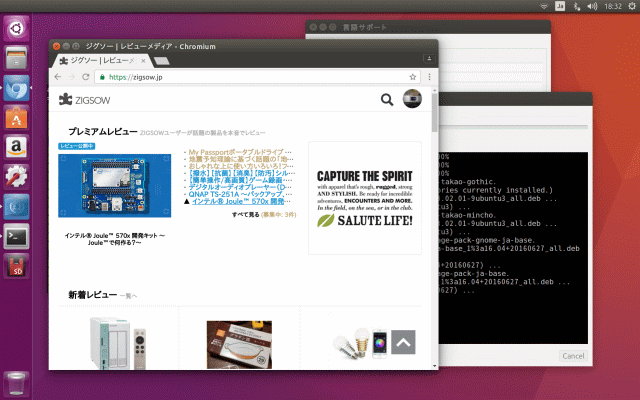
Task: Open the sound volume indicator
Action: pyautogui.click(x=592, y=6)
